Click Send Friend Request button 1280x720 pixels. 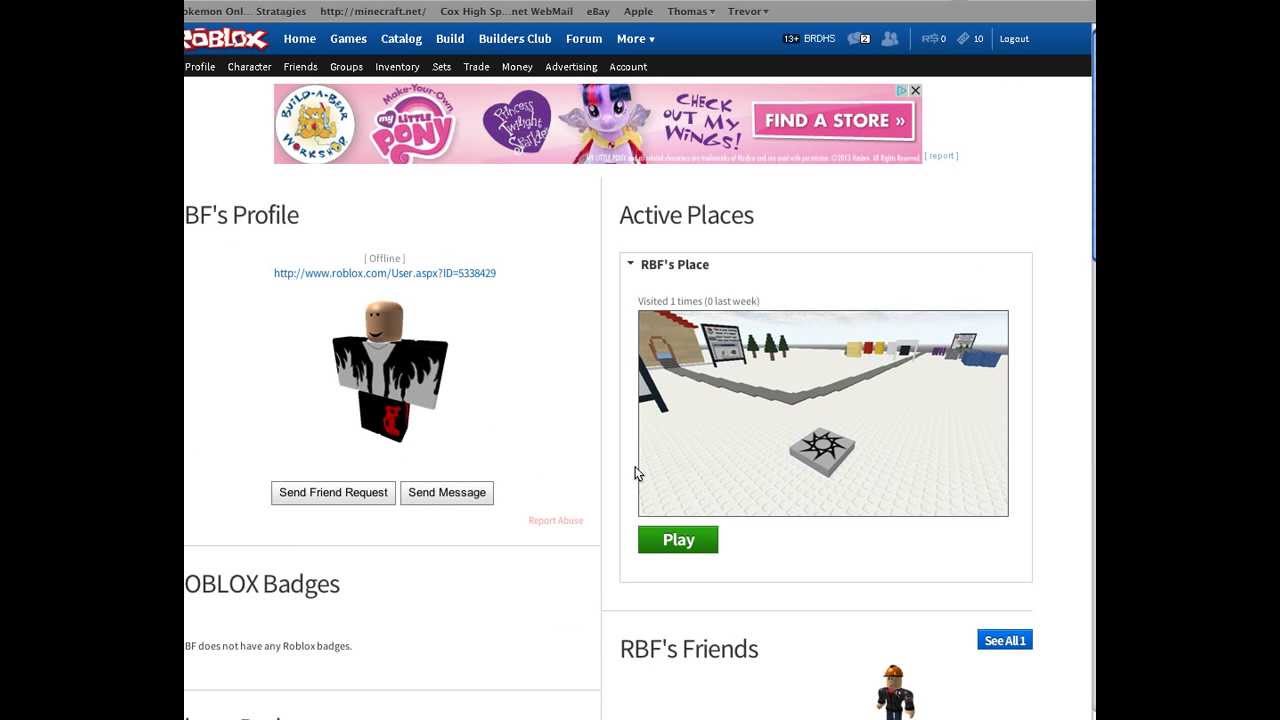[x=333, y=492]
